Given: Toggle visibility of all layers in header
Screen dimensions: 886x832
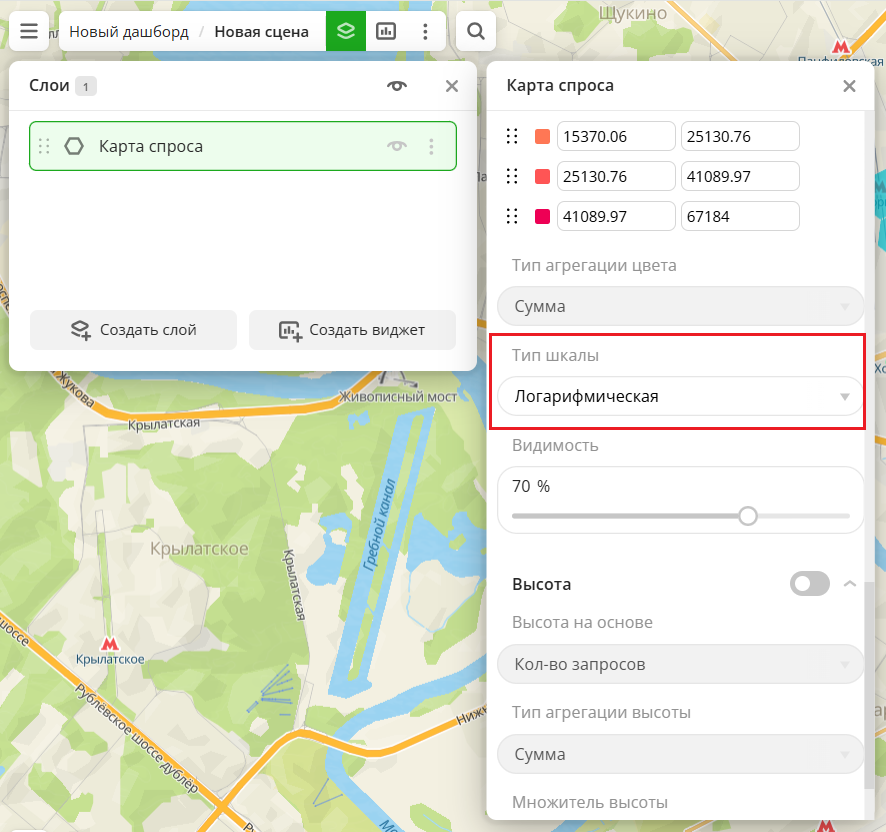Looking at the screenshot, I should point(397,86).
